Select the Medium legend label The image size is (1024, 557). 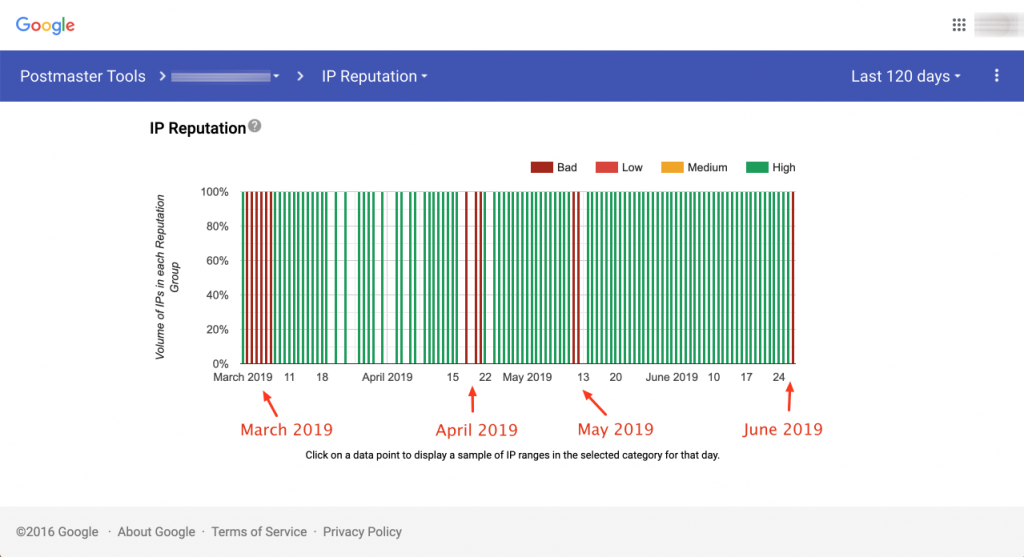pos(707,167)
